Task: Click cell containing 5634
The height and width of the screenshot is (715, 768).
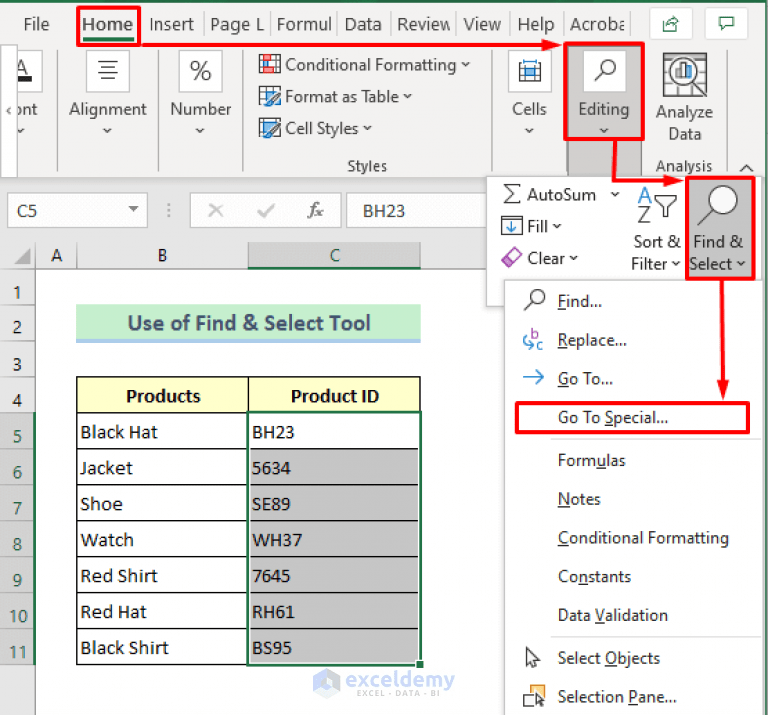Action: [x=334, y=468]
